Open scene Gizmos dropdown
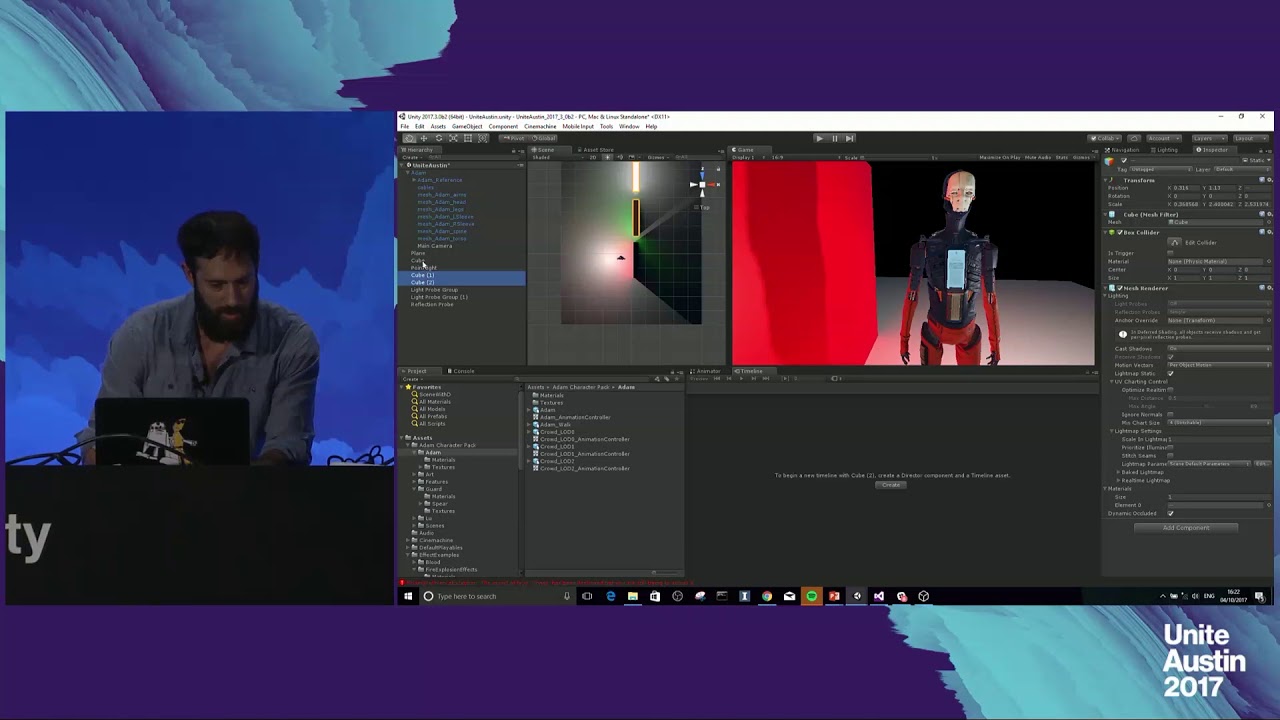Viewport: 1280px width, 720px height. (x=657, y=157)
